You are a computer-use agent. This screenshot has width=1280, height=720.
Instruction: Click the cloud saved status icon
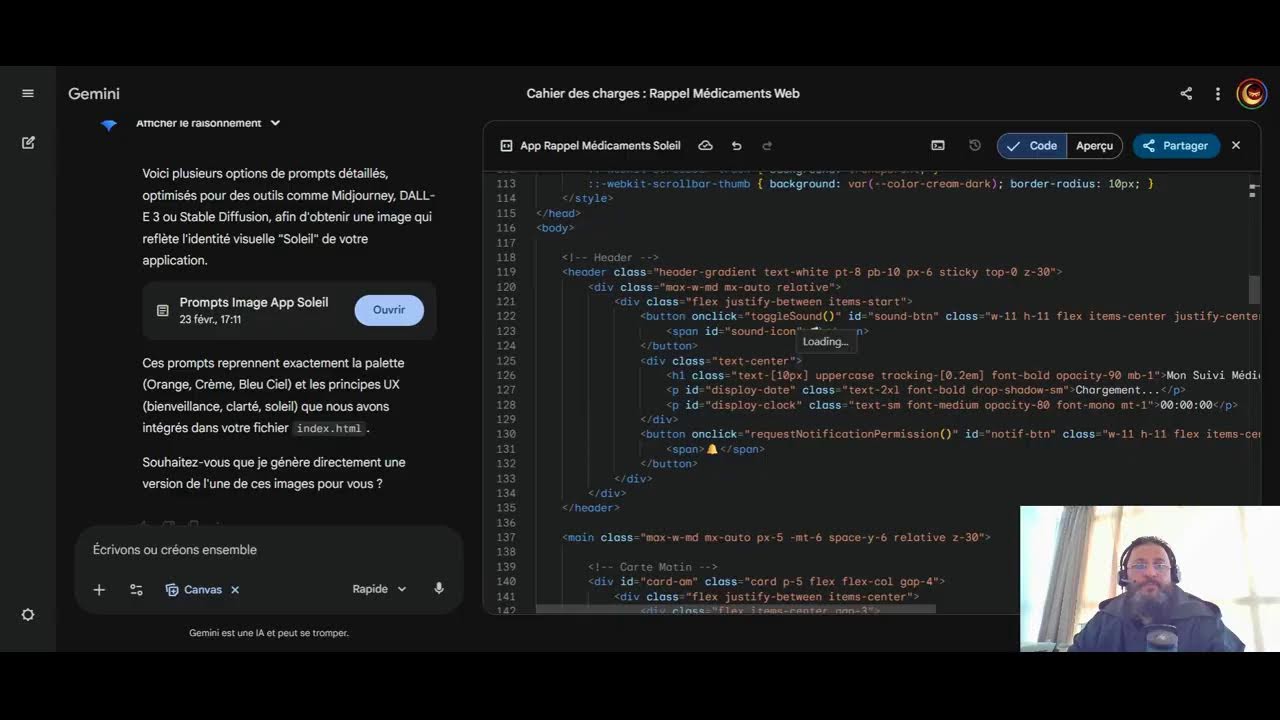coord(705,145)
